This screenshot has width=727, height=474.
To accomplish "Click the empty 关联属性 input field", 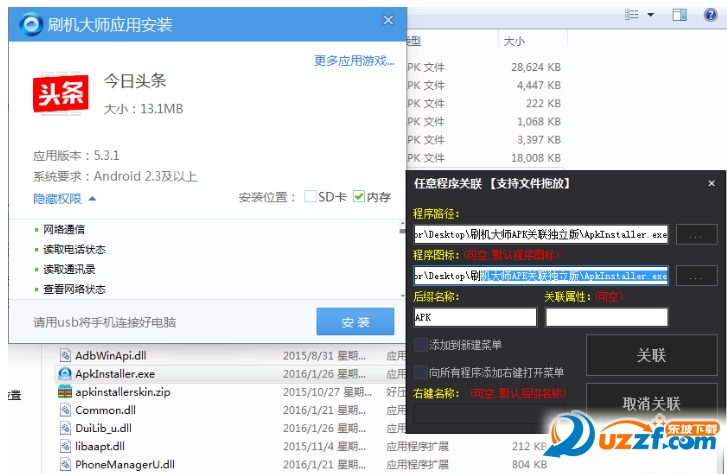I will click(607, 318).
